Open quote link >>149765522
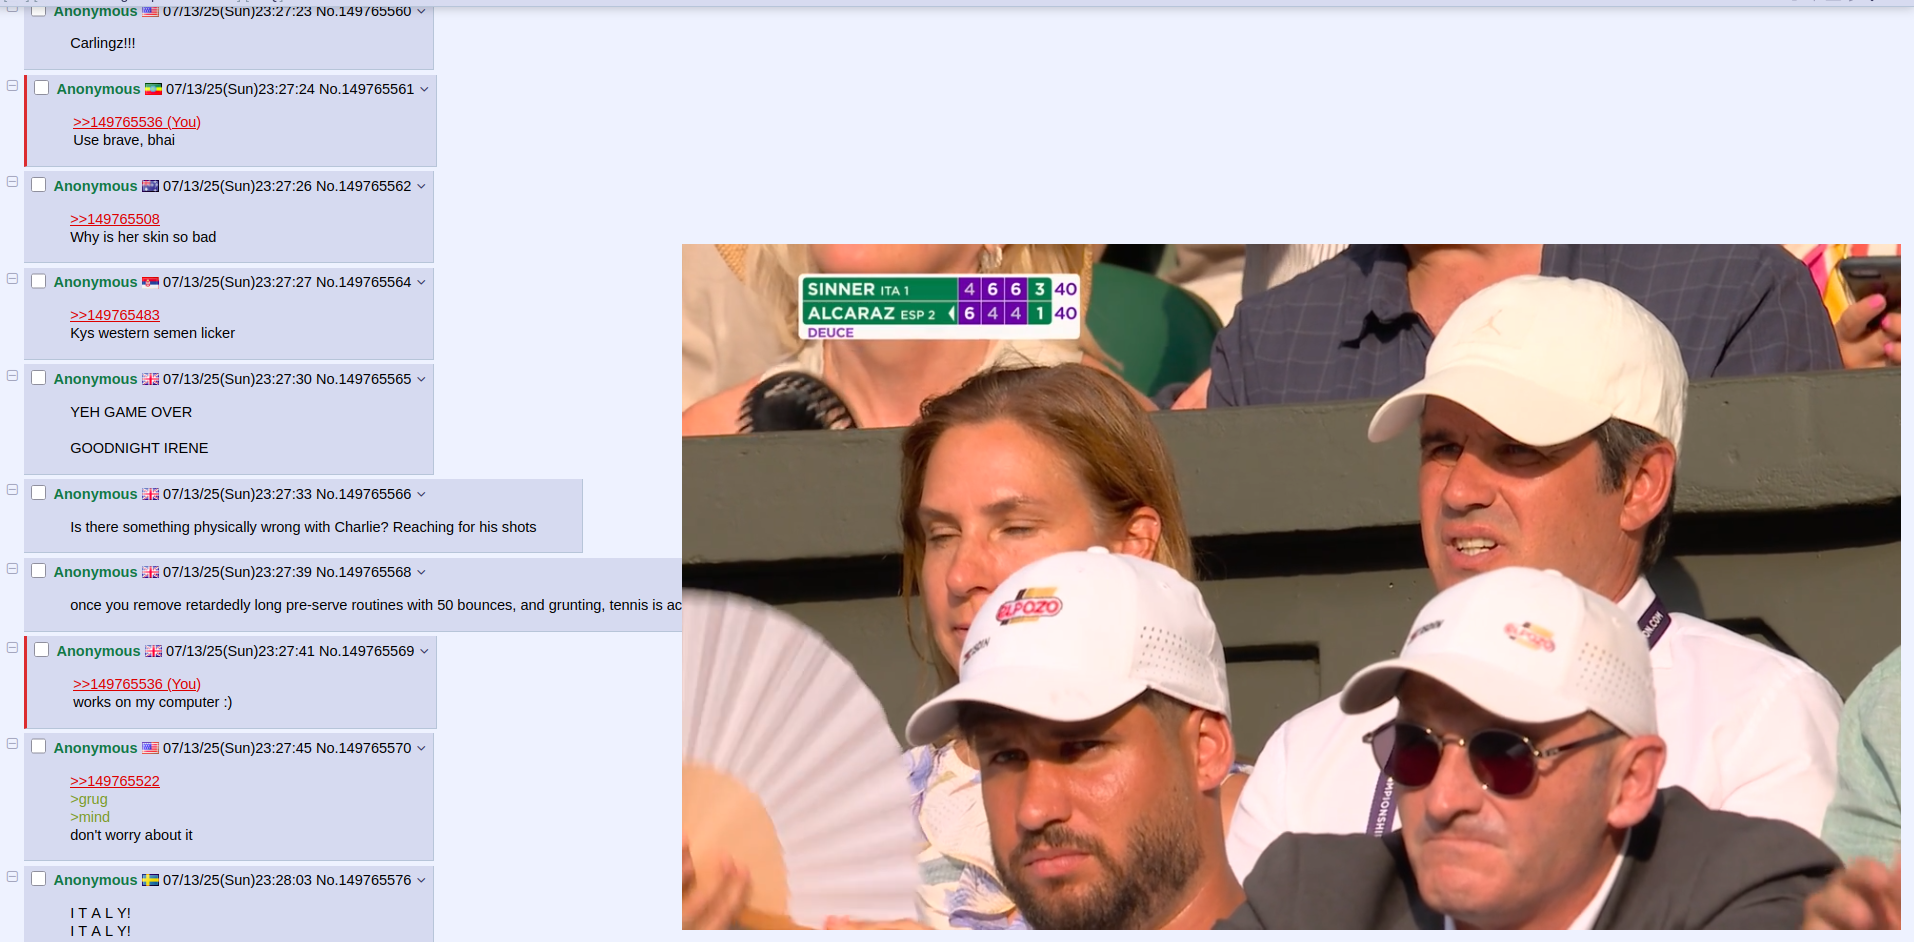 115,781
